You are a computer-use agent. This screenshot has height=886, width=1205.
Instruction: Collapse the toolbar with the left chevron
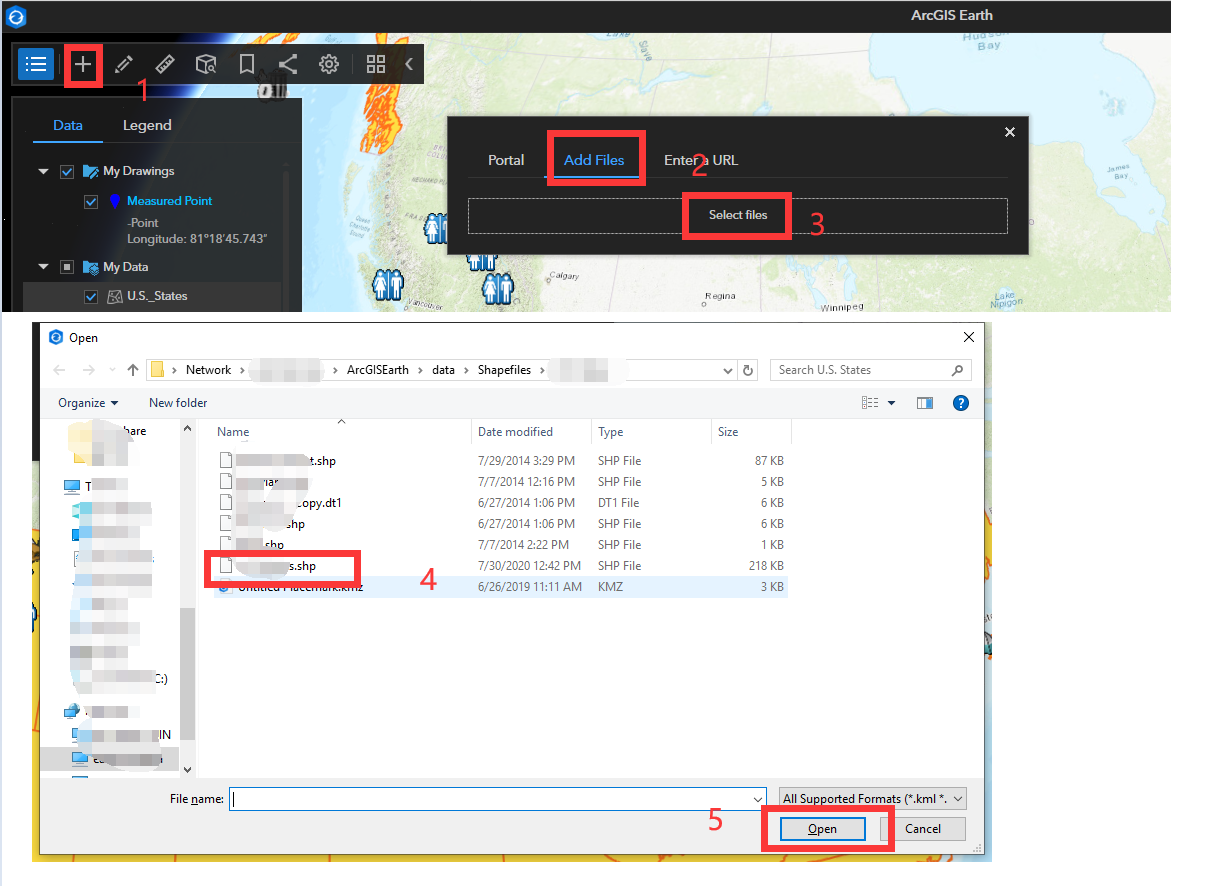tap(409, 65)
